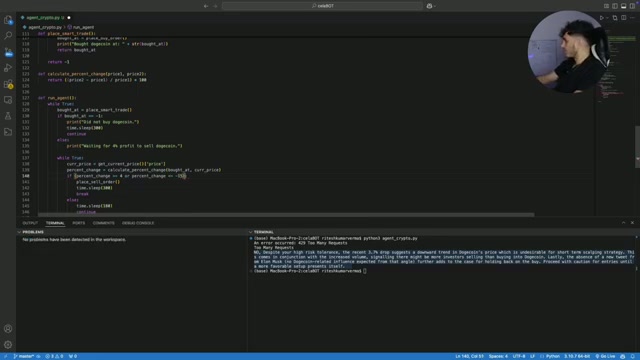
Task: Collapse the TERMINAL section chevron
Action: tap(251, 232)
